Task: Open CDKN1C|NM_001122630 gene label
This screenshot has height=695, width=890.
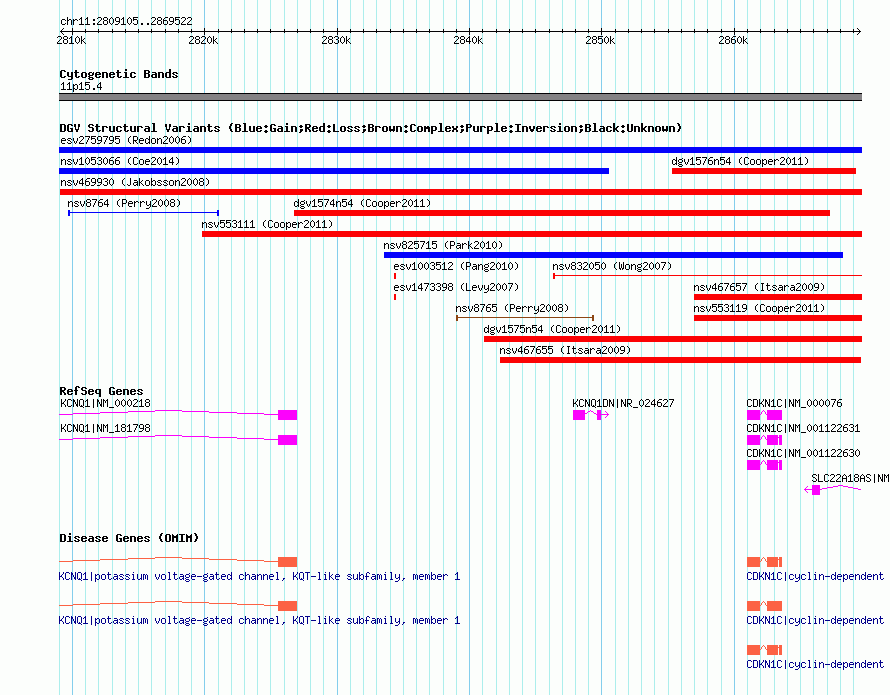Action: pyautogui.click(x=803, y=453)
